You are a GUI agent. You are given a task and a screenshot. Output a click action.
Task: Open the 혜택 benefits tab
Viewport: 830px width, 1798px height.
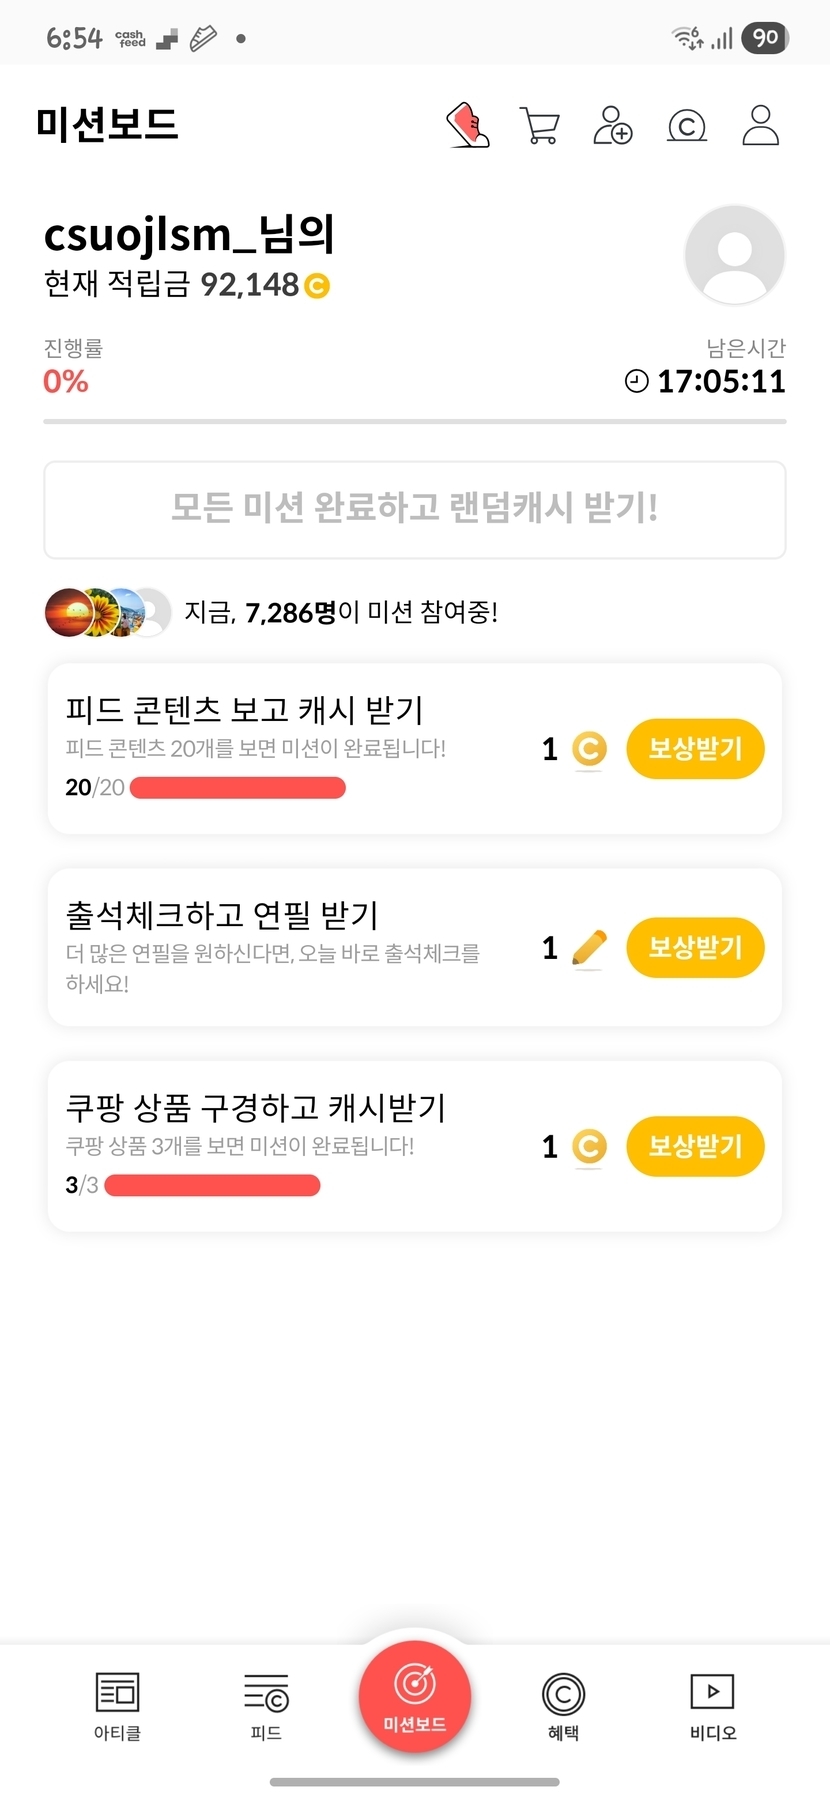click(x=563, y=1706)
